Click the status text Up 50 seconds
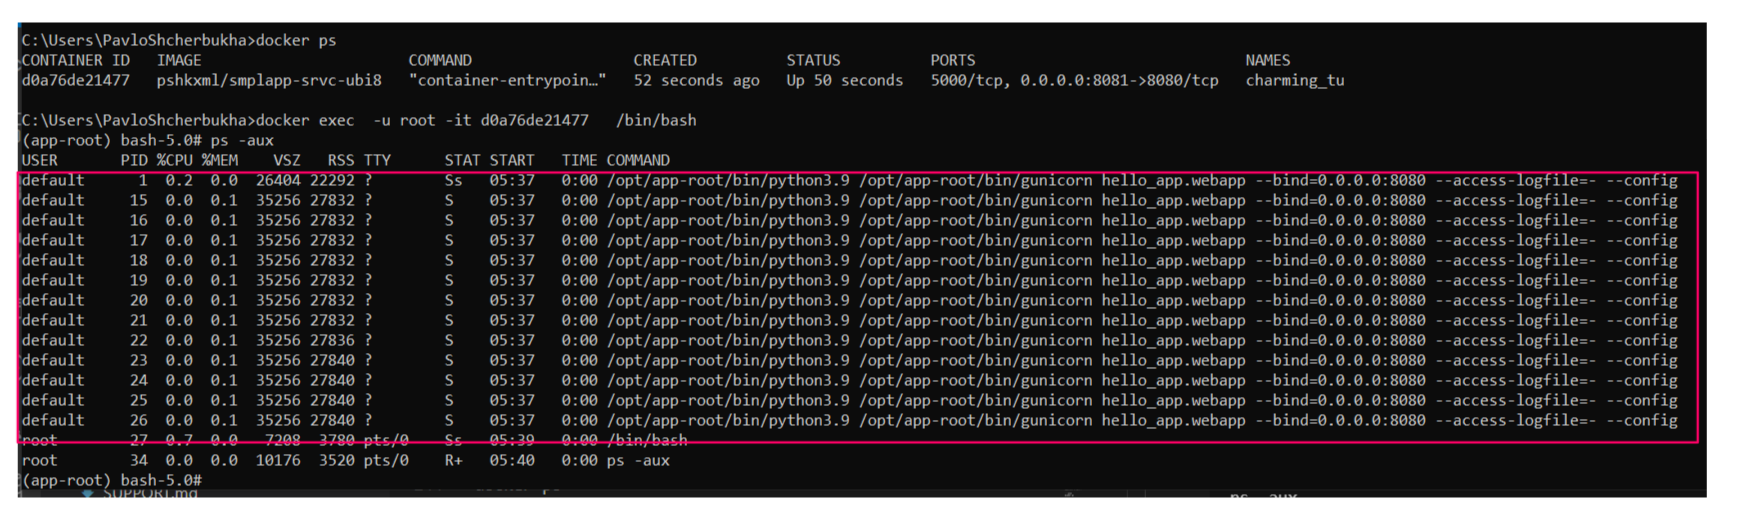The height and width of the screenshot is (510, 1745). 844,80
